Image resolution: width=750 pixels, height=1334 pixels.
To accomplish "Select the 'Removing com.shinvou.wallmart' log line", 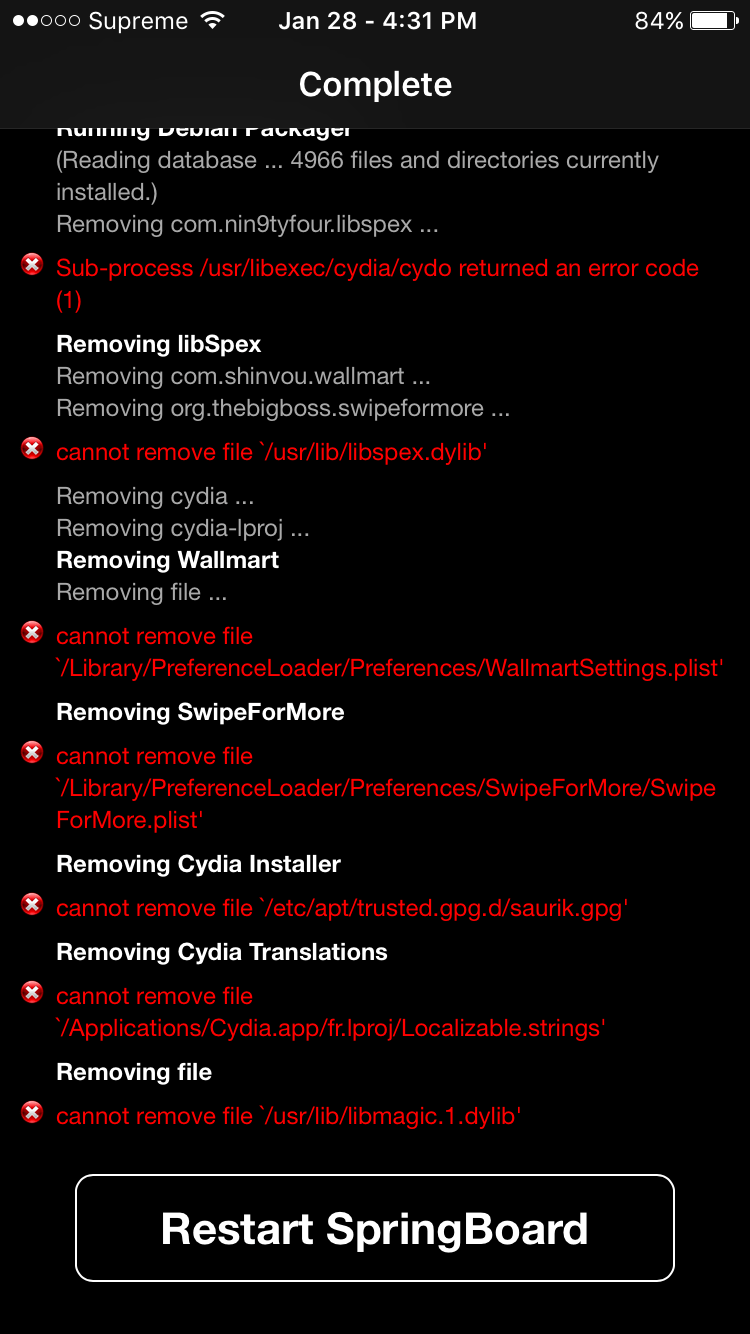I will (244, 376).
